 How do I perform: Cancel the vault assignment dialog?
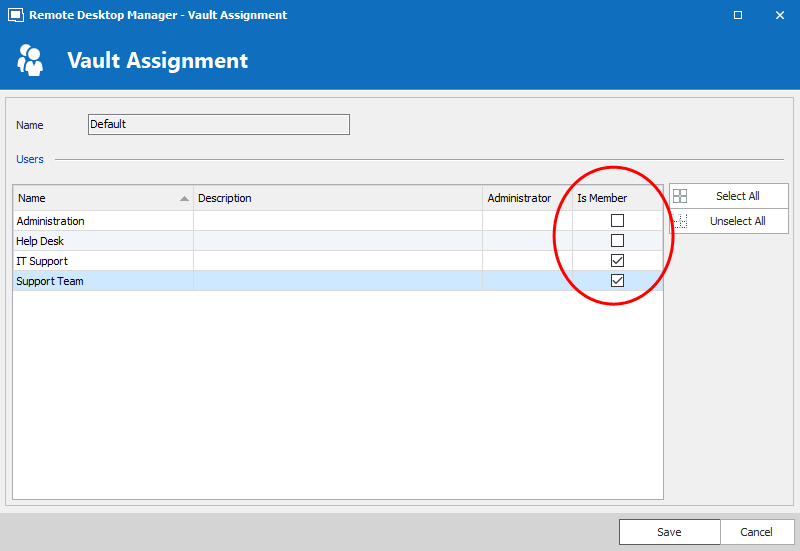(756, 532)
